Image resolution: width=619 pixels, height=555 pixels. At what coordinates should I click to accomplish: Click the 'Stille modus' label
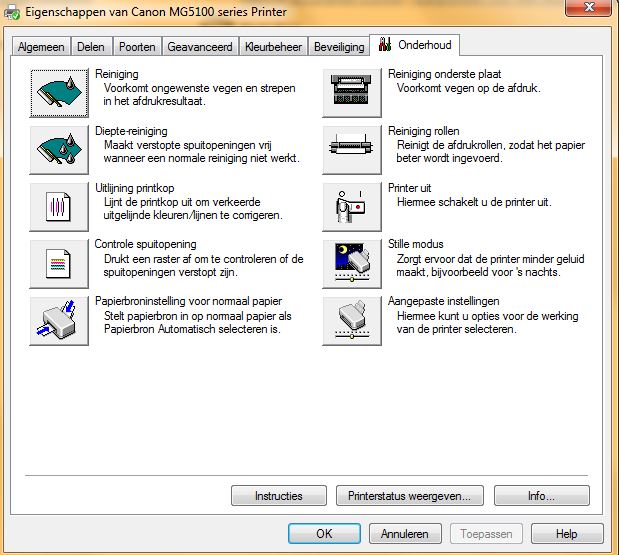416,244
